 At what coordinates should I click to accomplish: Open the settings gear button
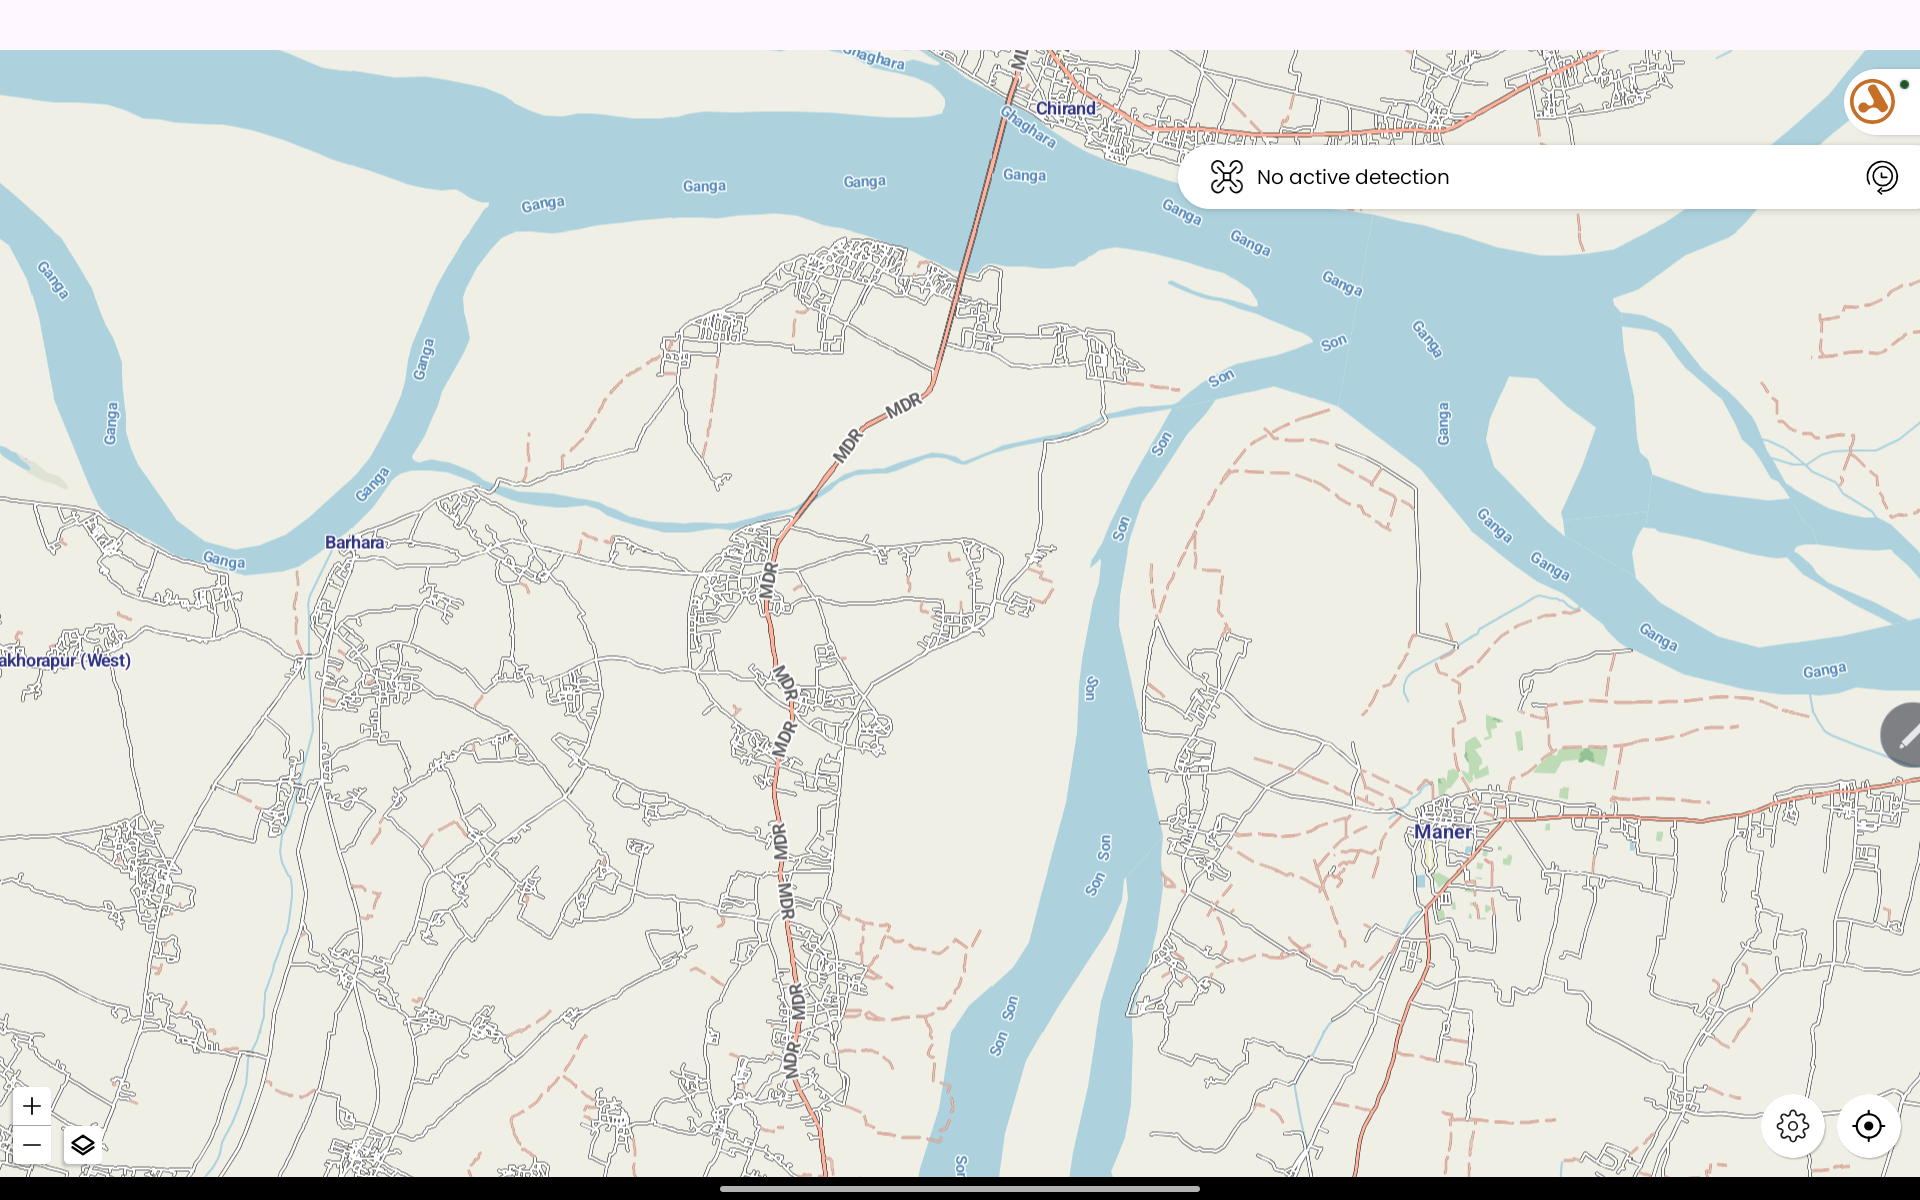pyautogui.click(x=1793, y=1126)
